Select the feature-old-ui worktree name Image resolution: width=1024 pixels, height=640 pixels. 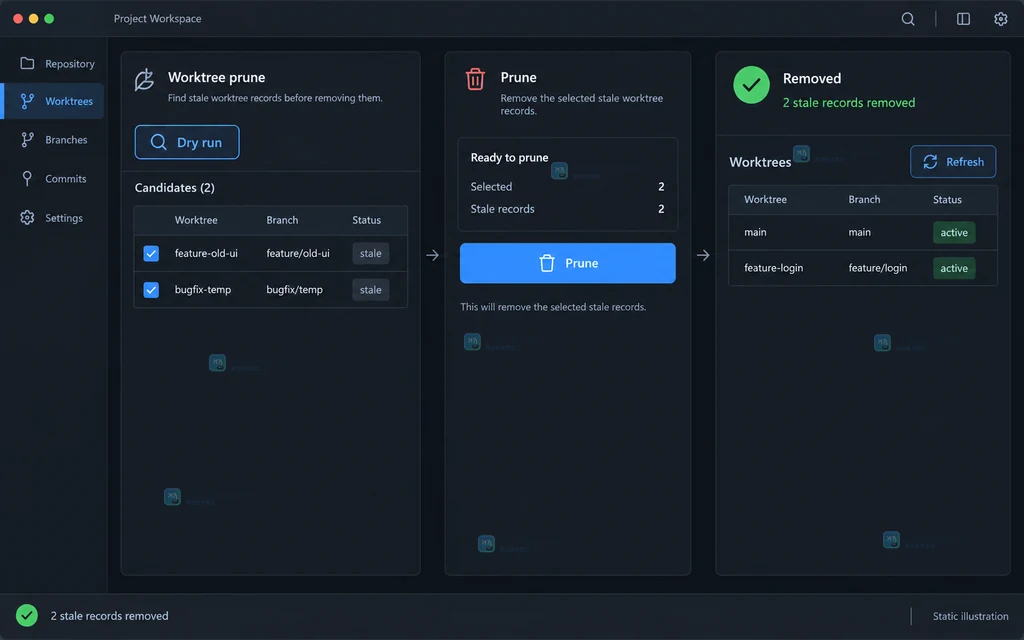pos(206,253)
